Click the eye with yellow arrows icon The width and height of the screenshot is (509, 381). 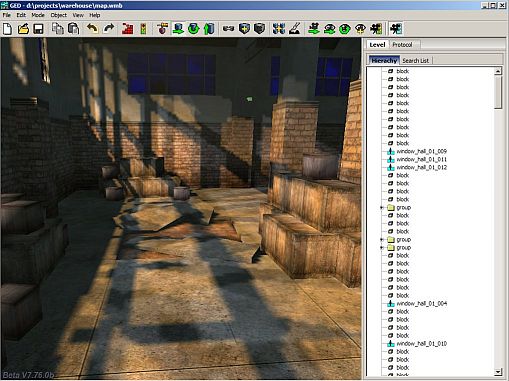(360, 29)
